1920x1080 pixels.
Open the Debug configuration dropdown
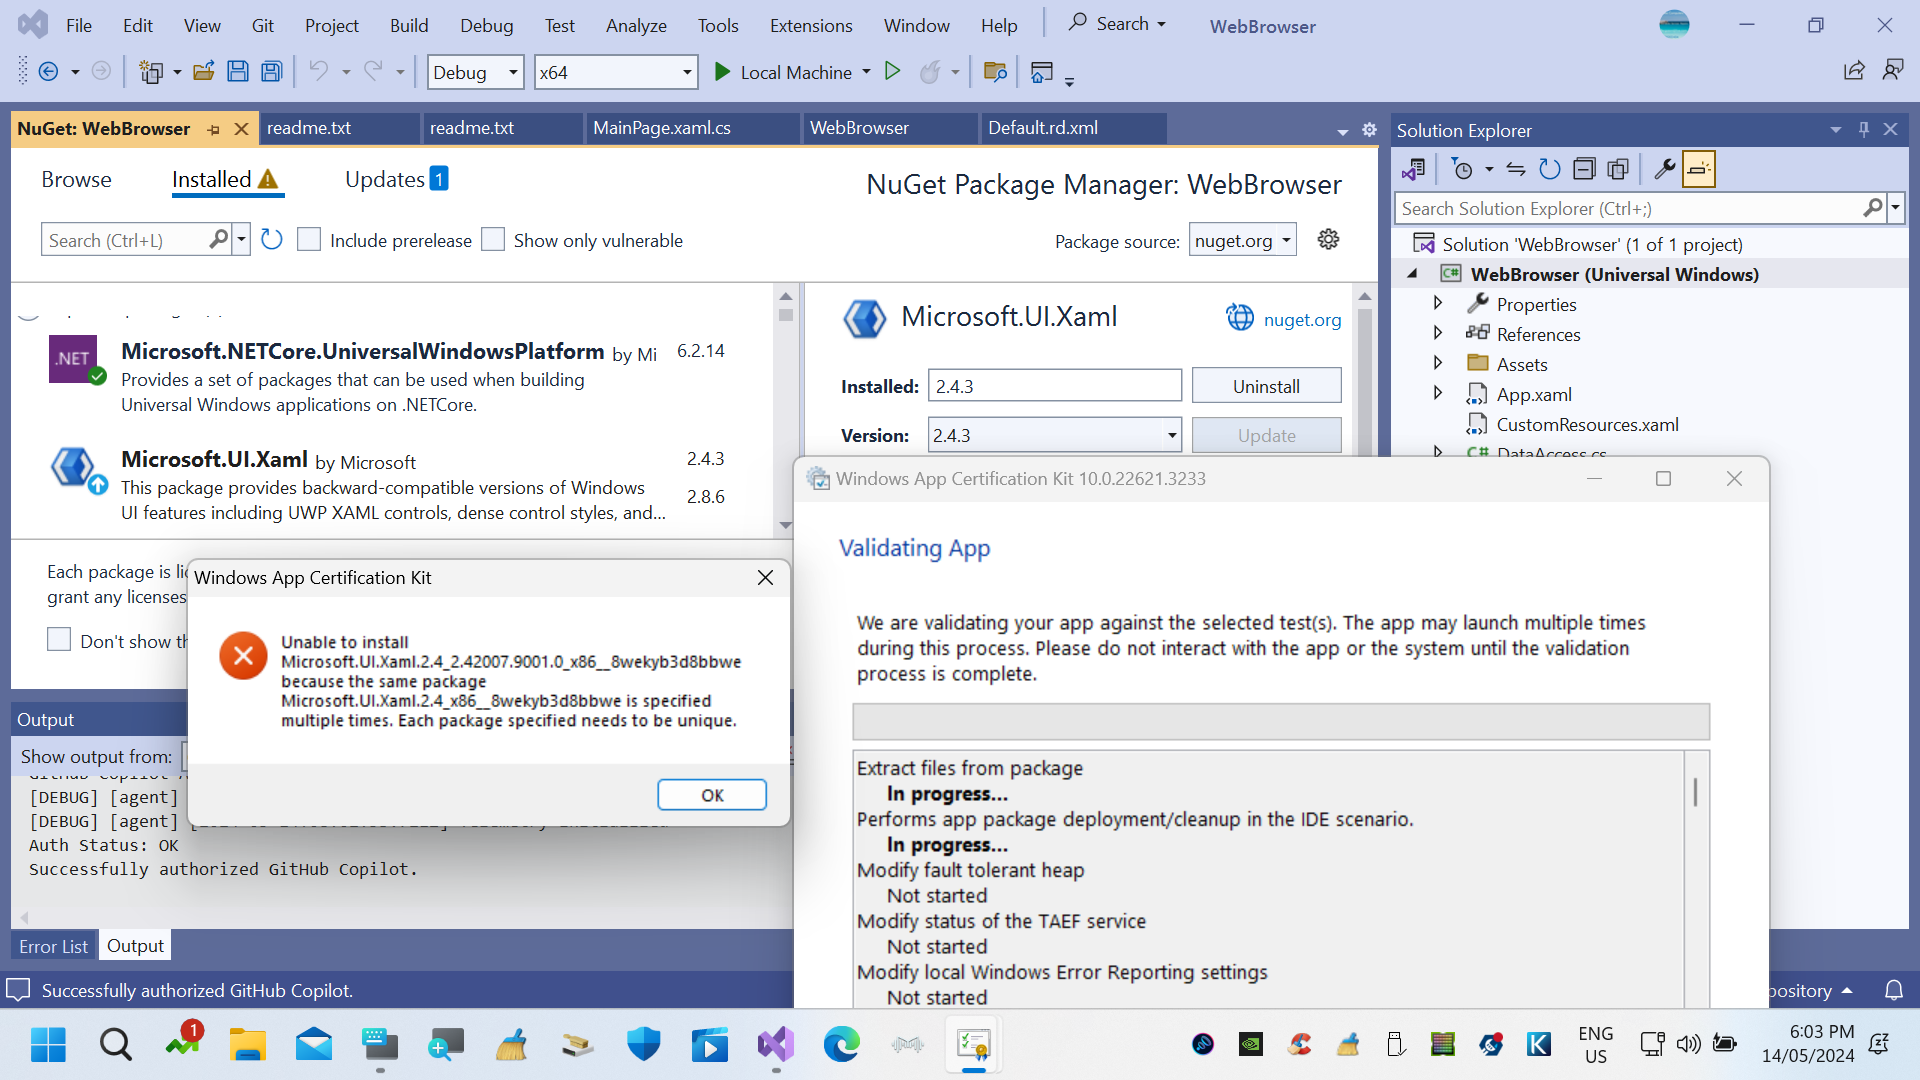tap(475, 71)
